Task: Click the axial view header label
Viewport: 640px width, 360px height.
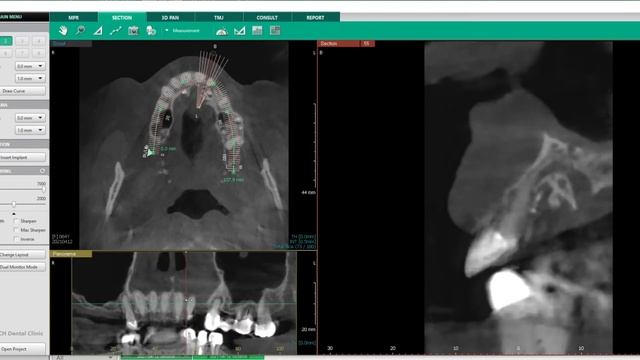Action: (x=71, y=43)
